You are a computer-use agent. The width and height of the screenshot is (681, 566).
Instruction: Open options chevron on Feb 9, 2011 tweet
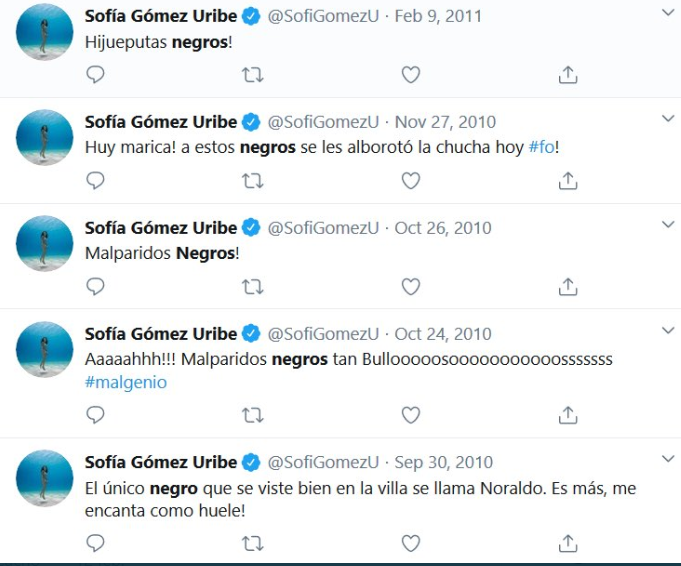point(668,13)
